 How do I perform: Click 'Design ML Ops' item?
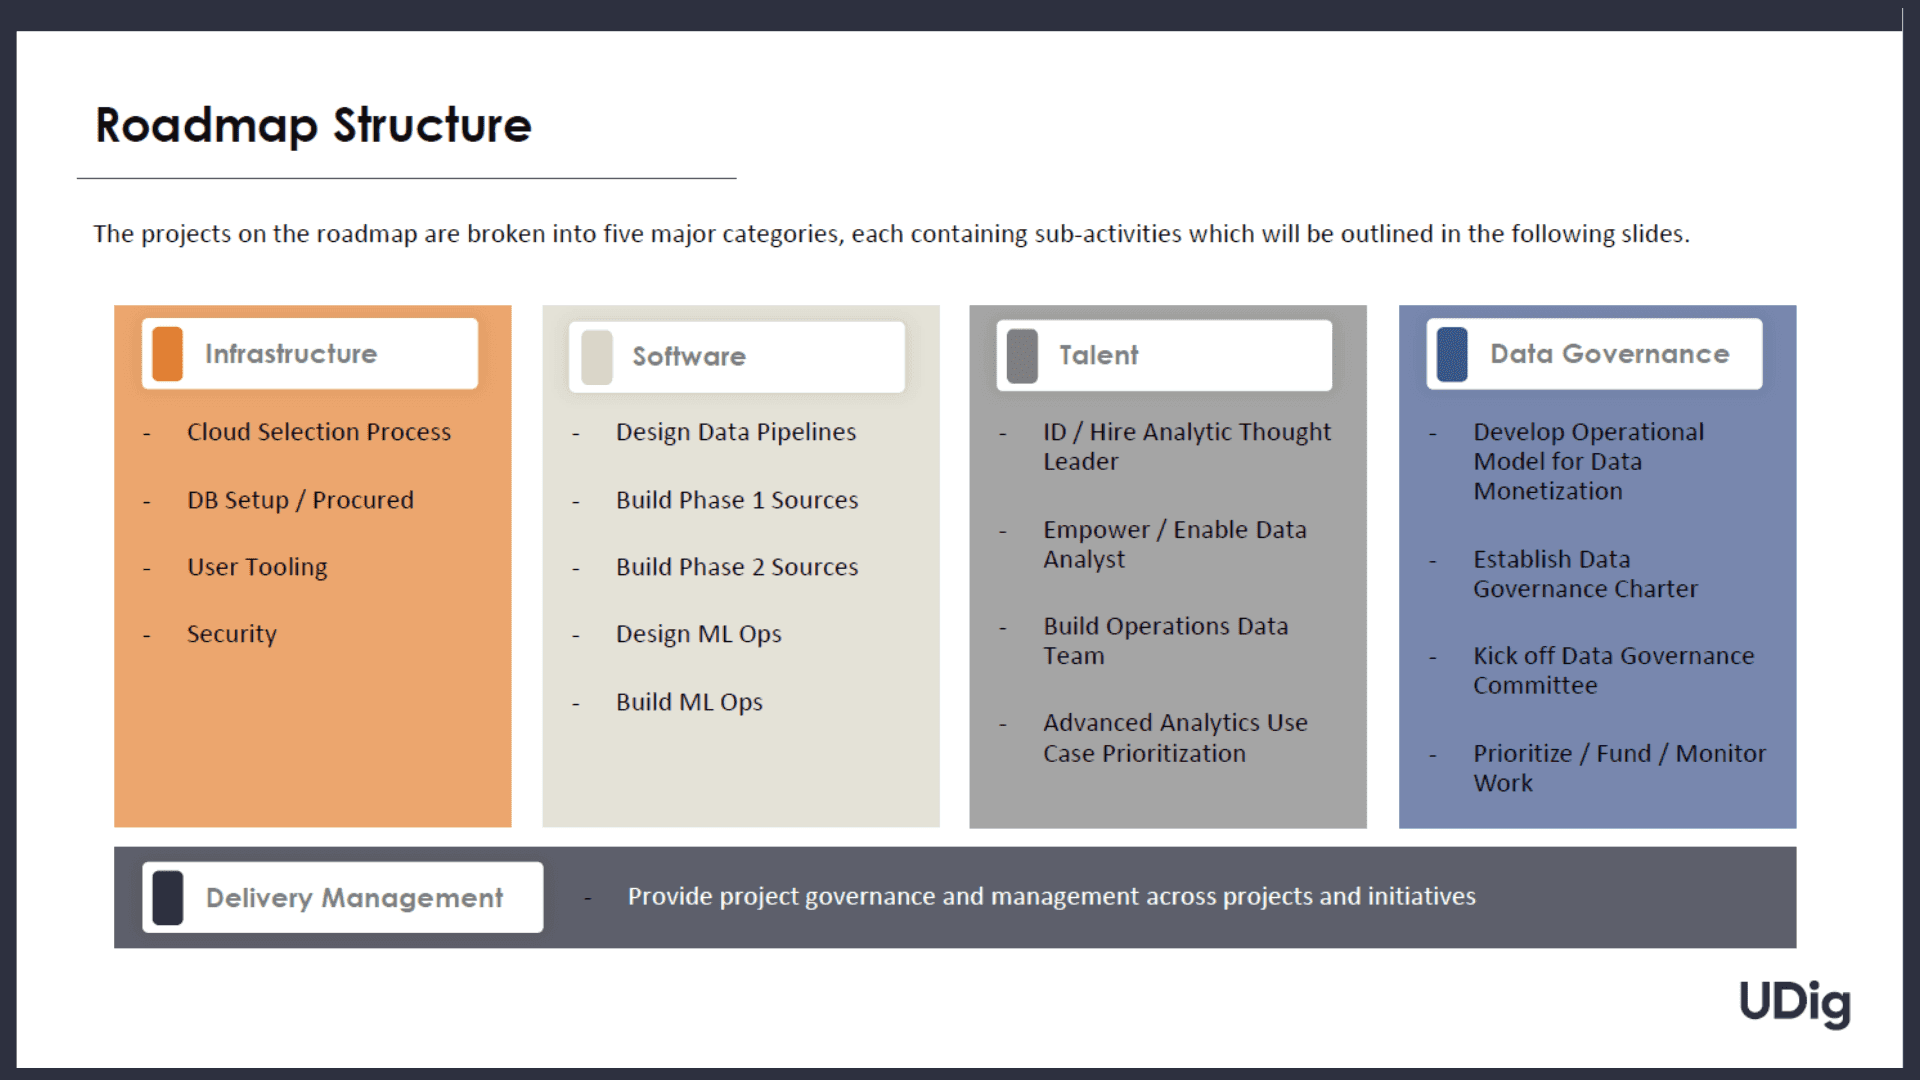tap(699, 634)
